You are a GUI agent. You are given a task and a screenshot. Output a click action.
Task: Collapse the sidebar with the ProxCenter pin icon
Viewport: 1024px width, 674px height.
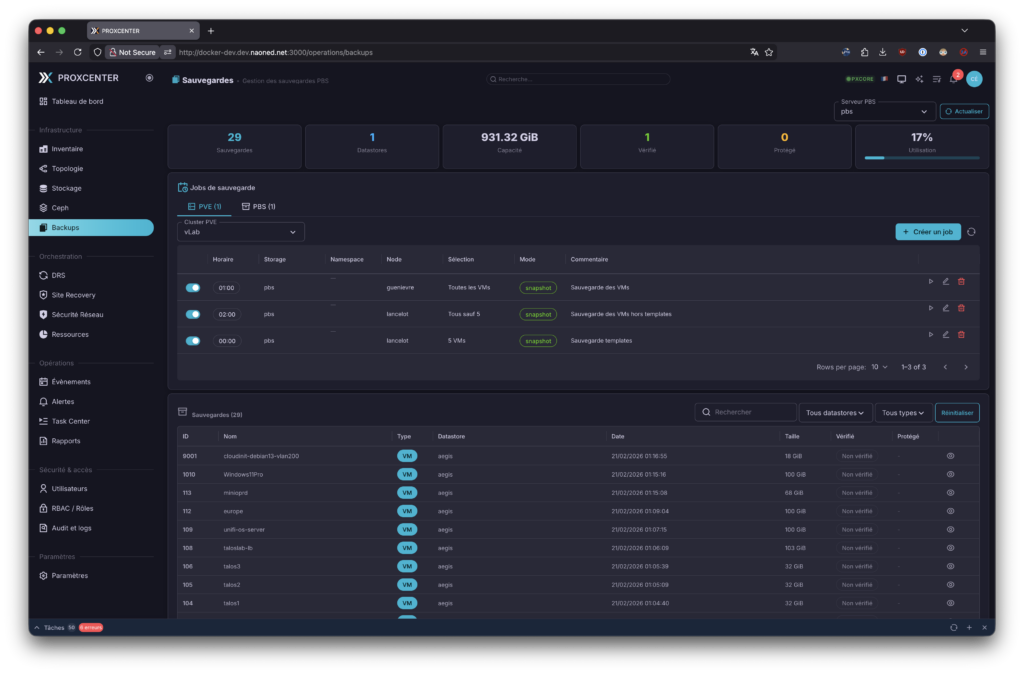(x=149, y=77)
